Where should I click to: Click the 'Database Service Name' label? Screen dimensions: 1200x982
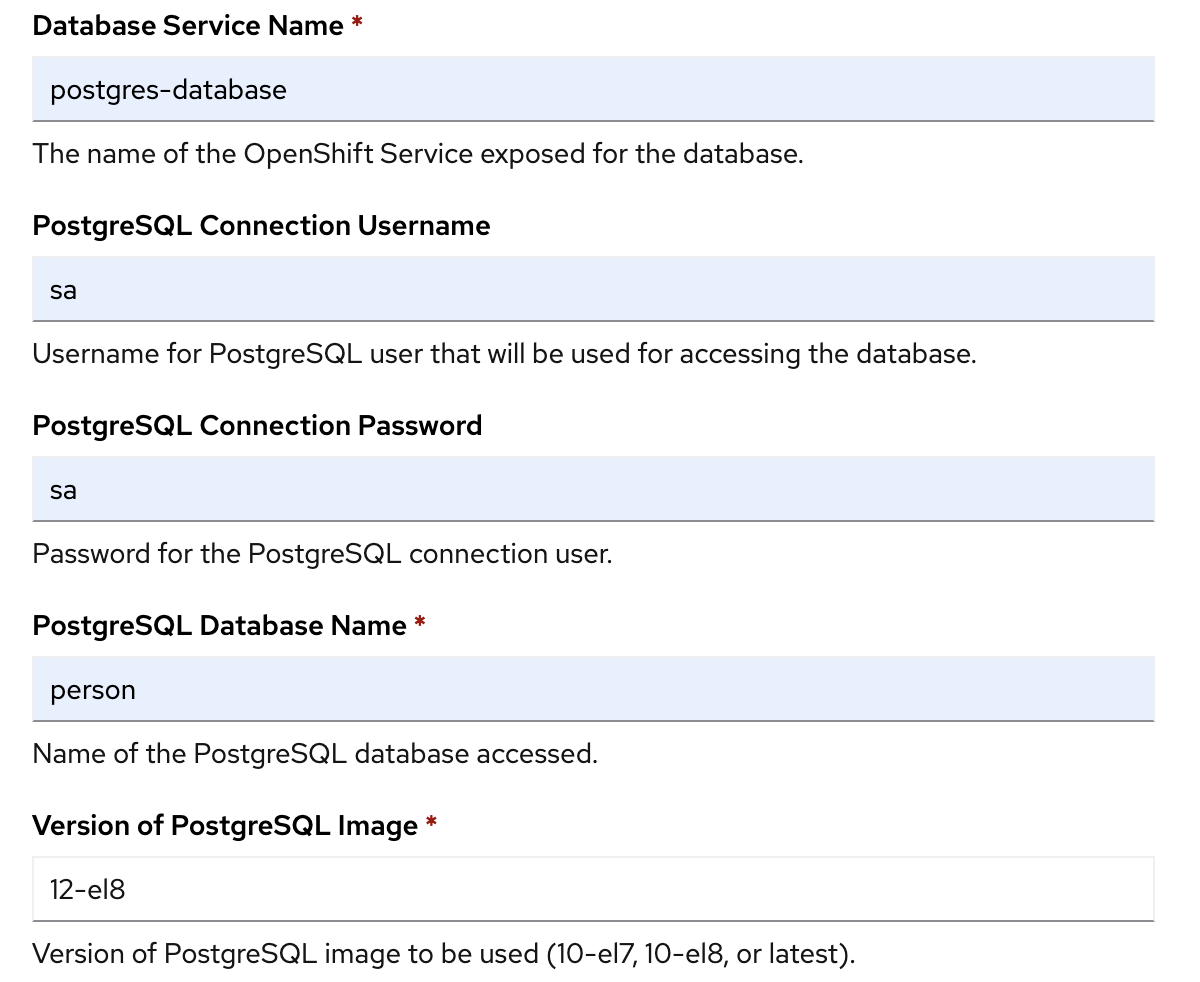[x=188, y=26]
